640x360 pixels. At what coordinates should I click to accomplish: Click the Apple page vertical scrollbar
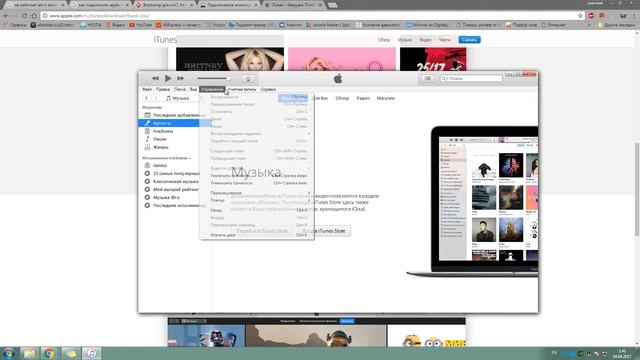[x=637, y=189]
